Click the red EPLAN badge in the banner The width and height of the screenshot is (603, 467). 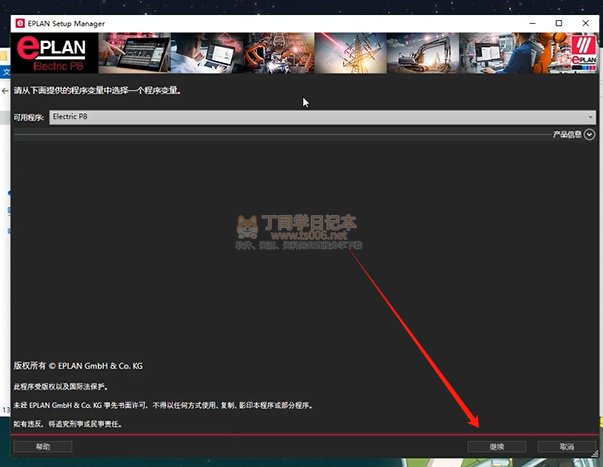click(583, 53)
